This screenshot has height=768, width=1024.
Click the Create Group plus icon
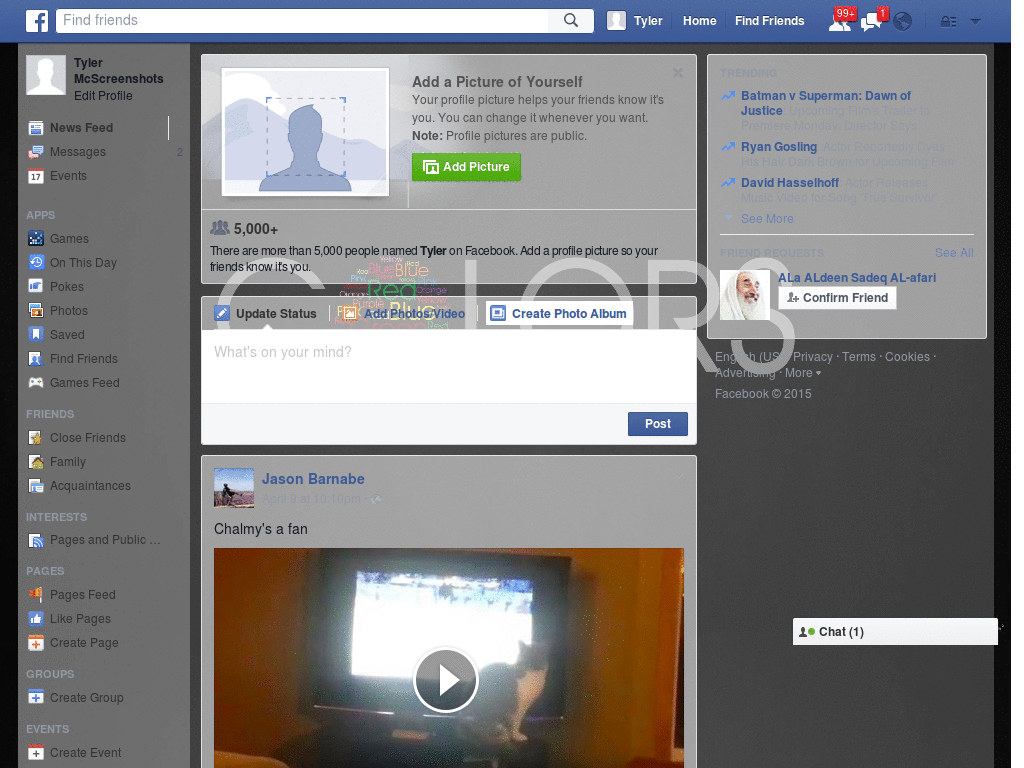click(x=36, y=697)
